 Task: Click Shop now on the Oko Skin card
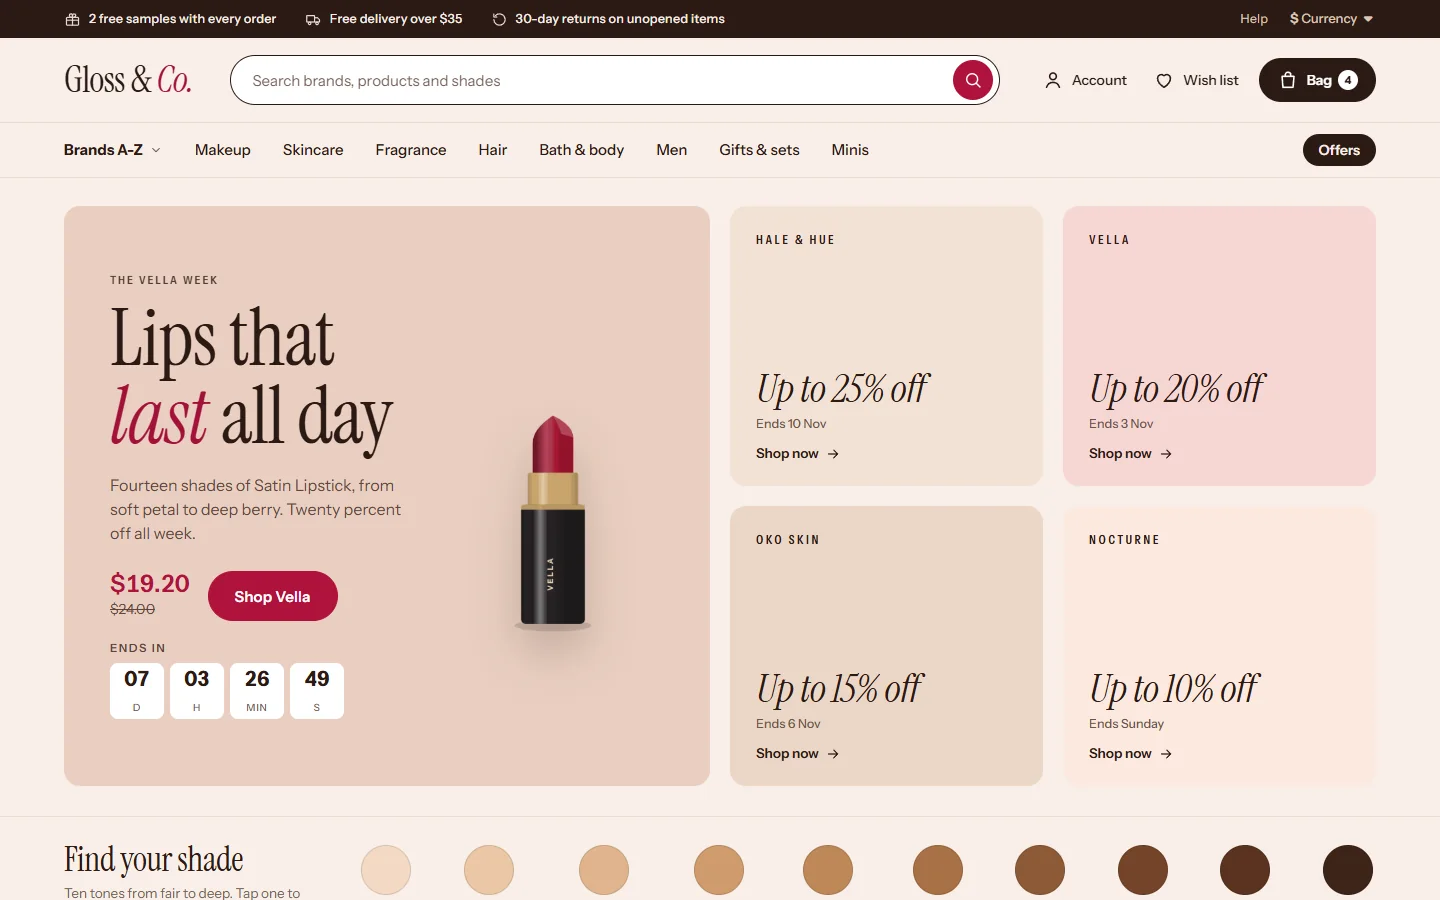(x=797, y=754)
